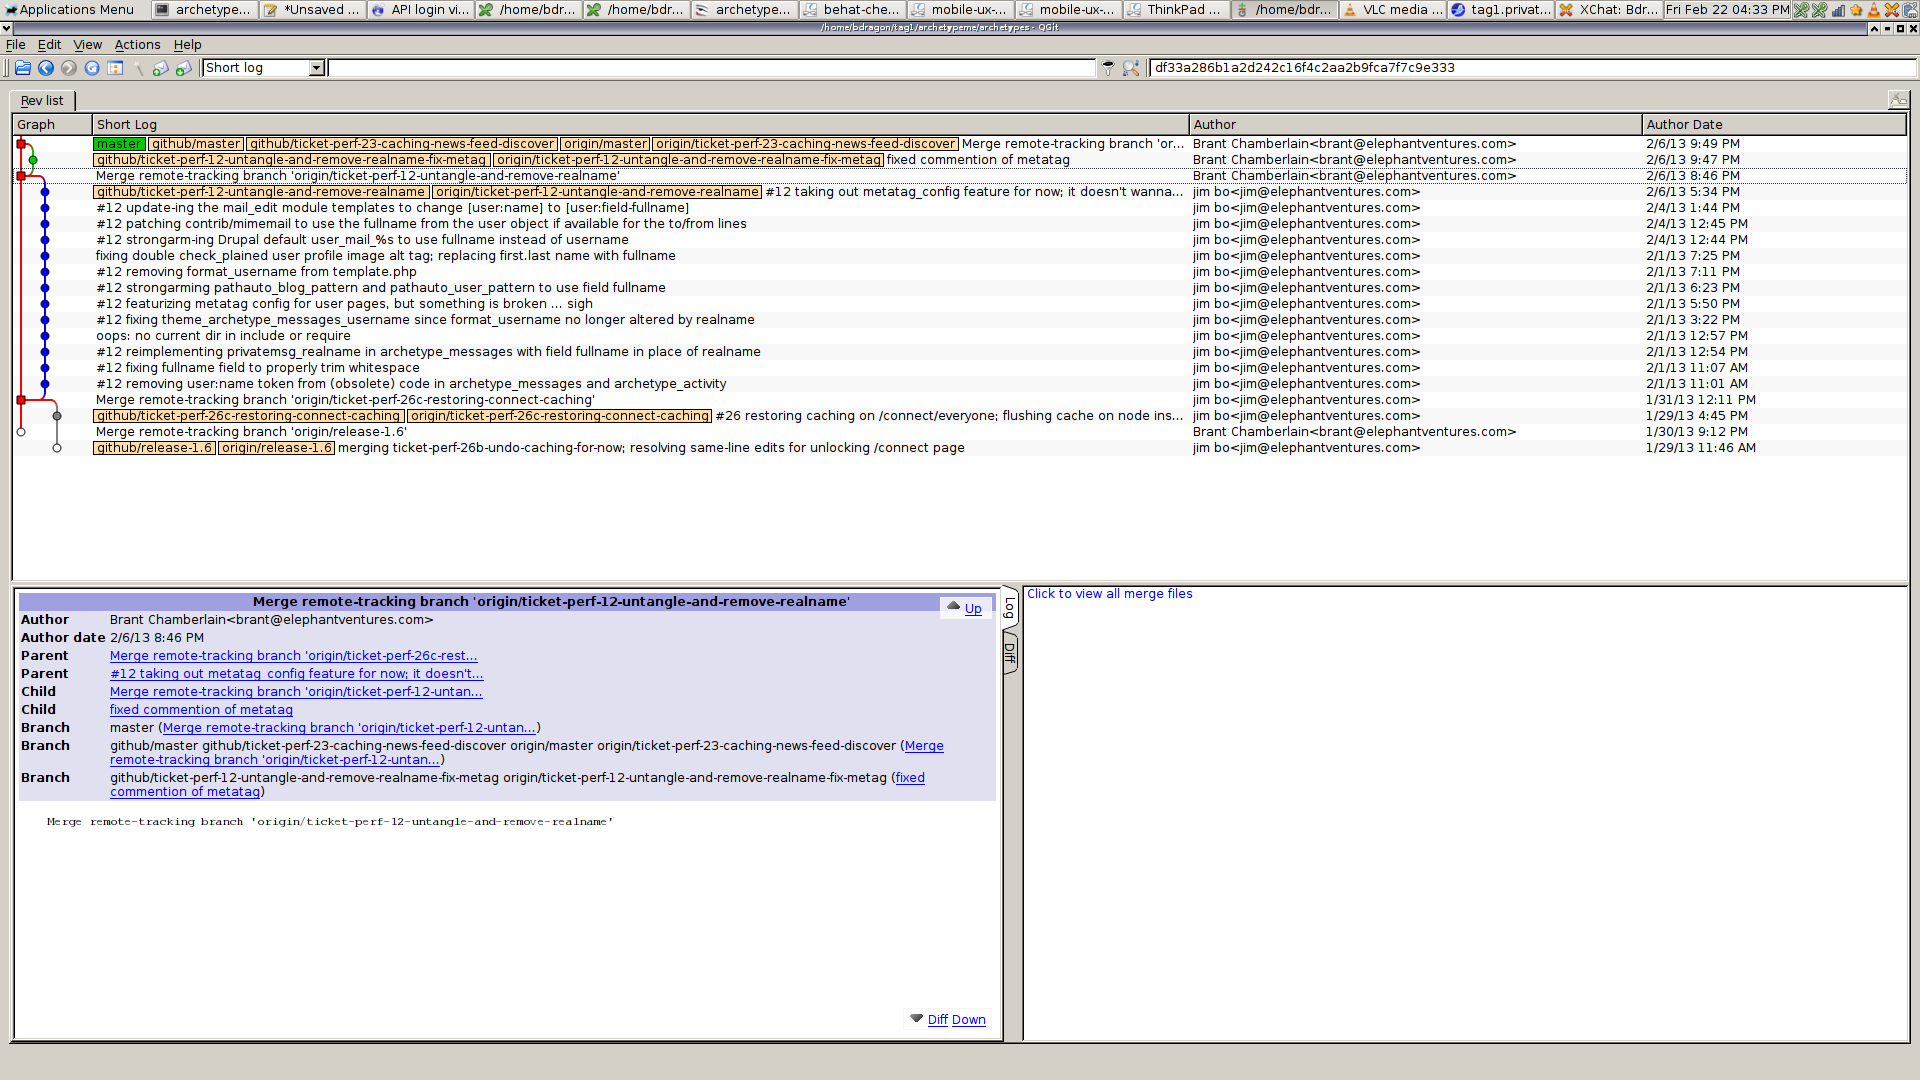Click the forward navigation arrow icon
1920x1080 pixels.
click(x=68, y=68)
